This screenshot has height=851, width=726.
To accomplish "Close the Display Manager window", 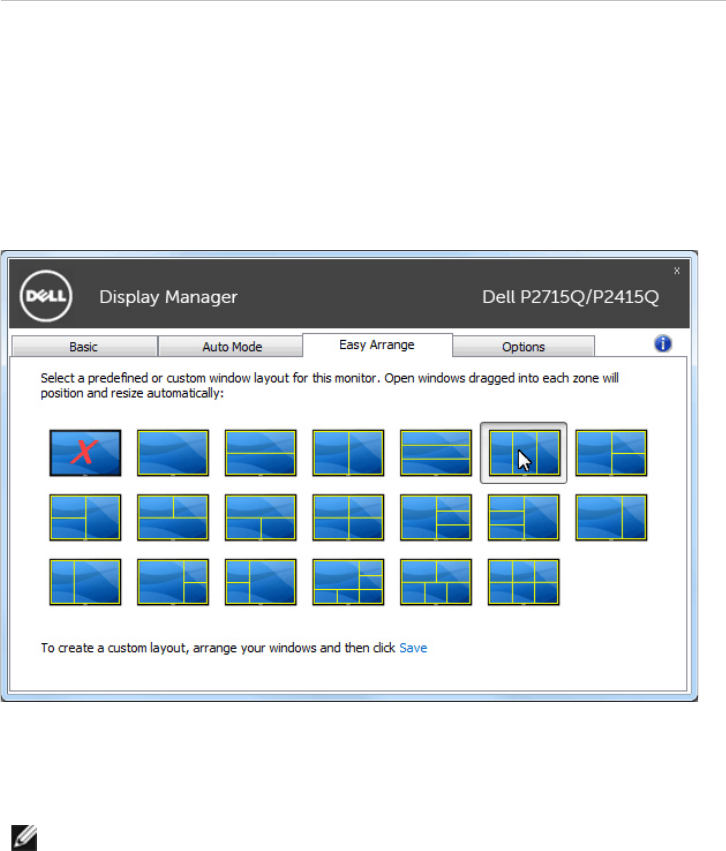I will 677,270.
